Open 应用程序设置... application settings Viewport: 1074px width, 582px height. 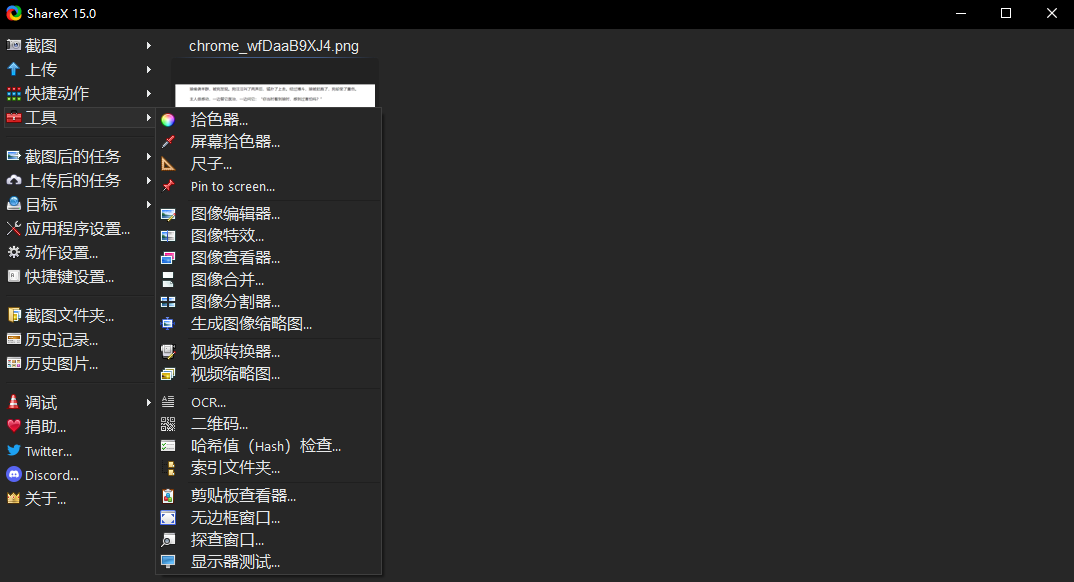[x=78, y=229]
